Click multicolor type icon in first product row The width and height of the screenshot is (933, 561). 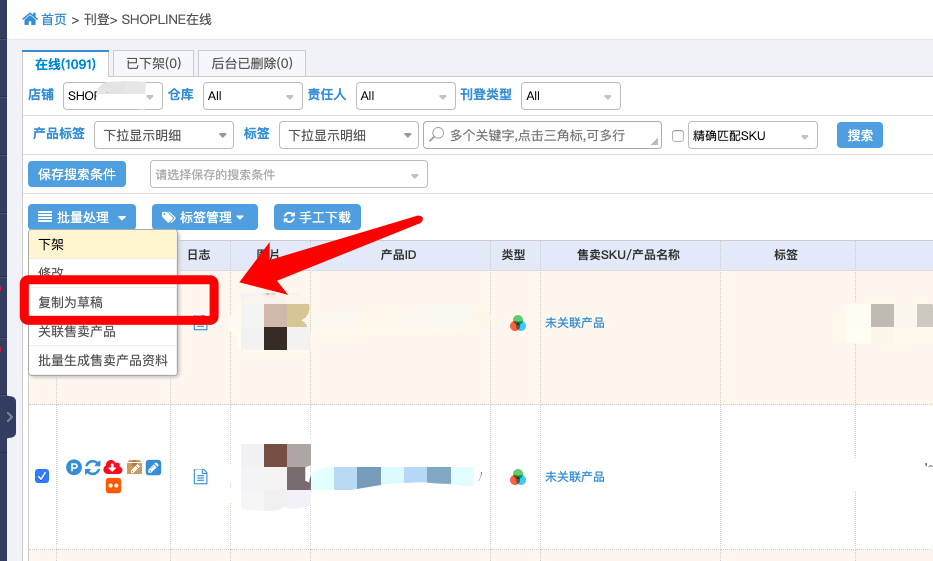click(518, 324)
